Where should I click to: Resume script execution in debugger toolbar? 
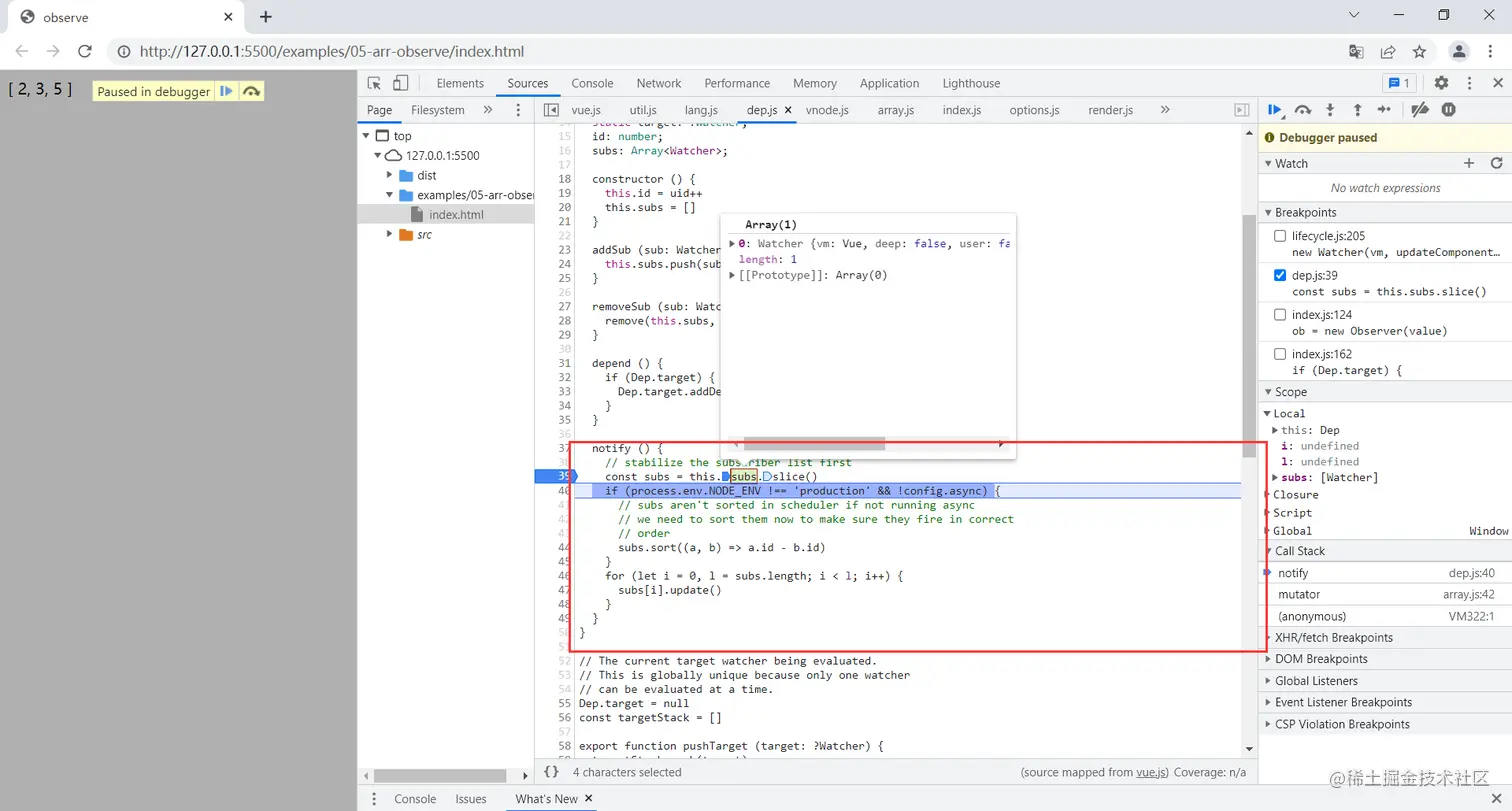1275,110
